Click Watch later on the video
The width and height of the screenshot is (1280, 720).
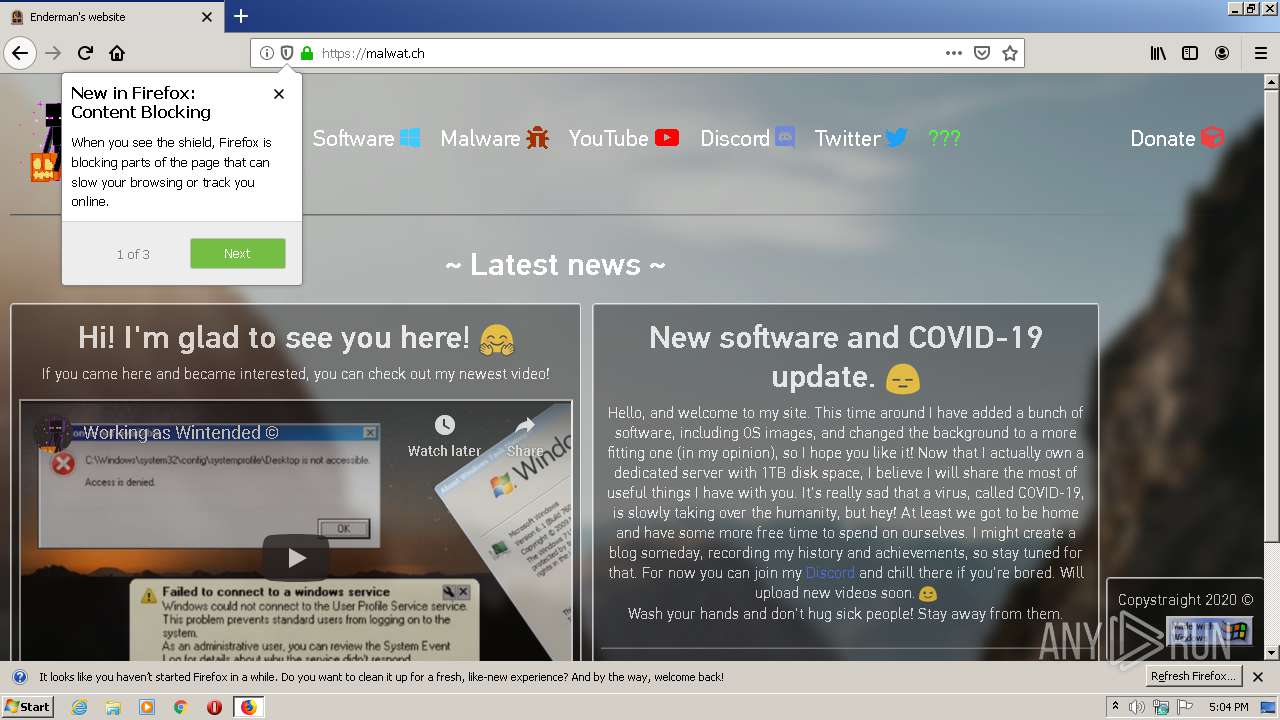click(x=444, y=437)
